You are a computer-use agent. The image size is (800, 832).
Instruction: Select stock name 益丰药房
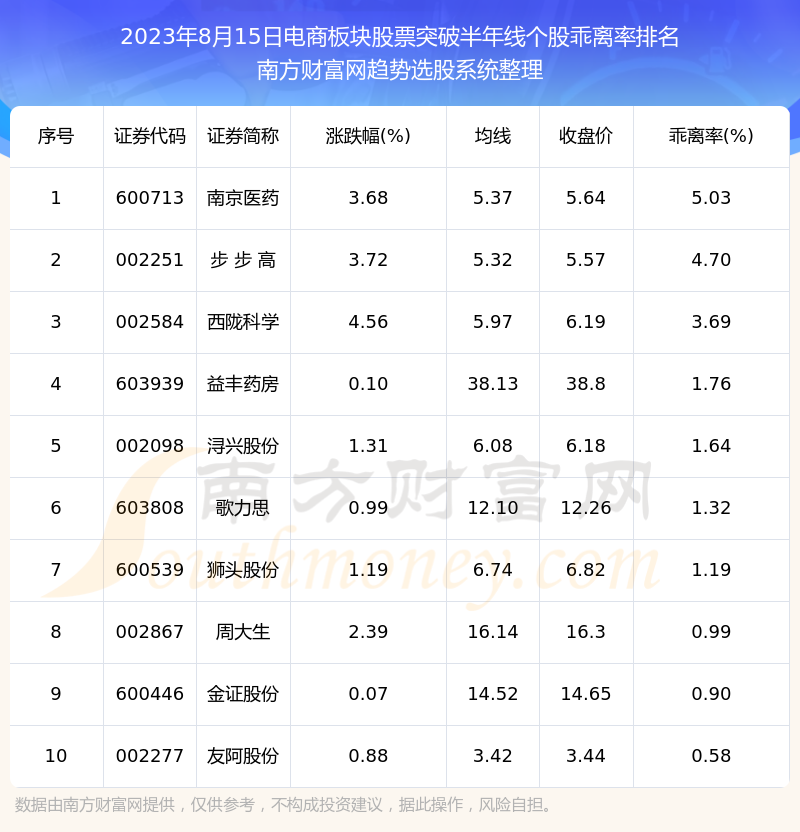(243, 384)
